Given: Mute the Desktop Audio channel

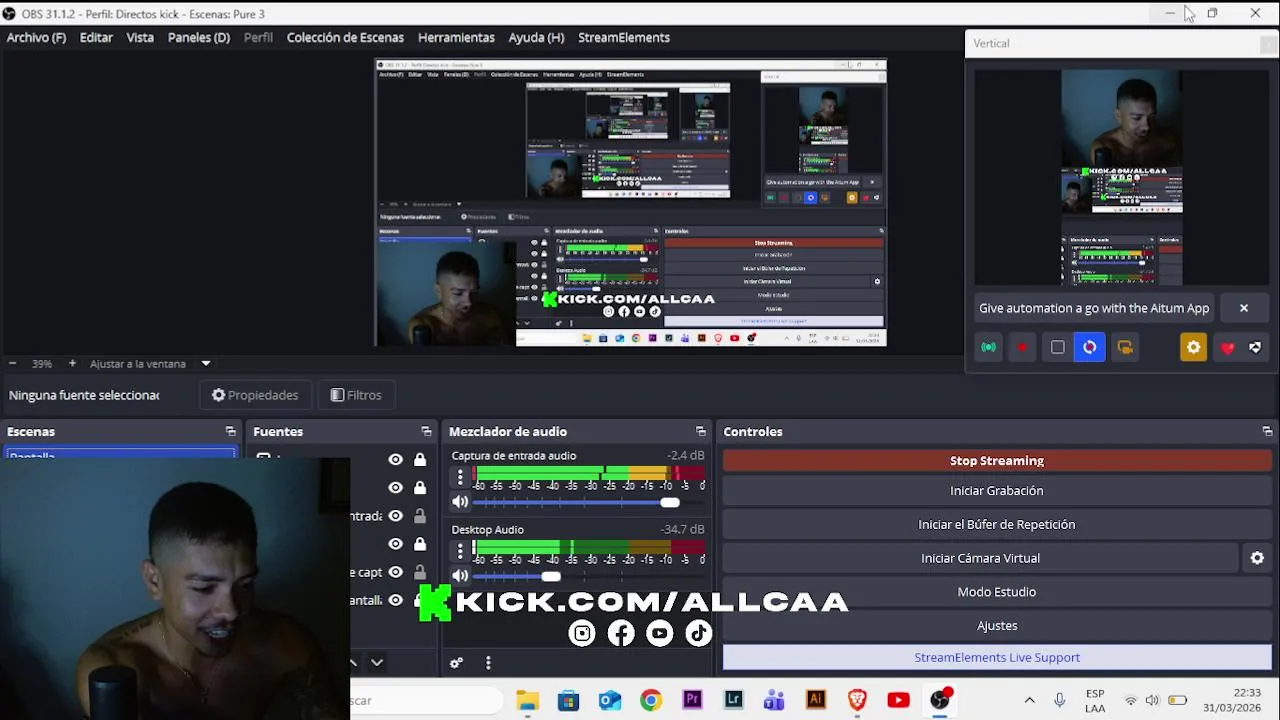Looking at the screenshot, I should pyautogui.click(x=460, y=576).
